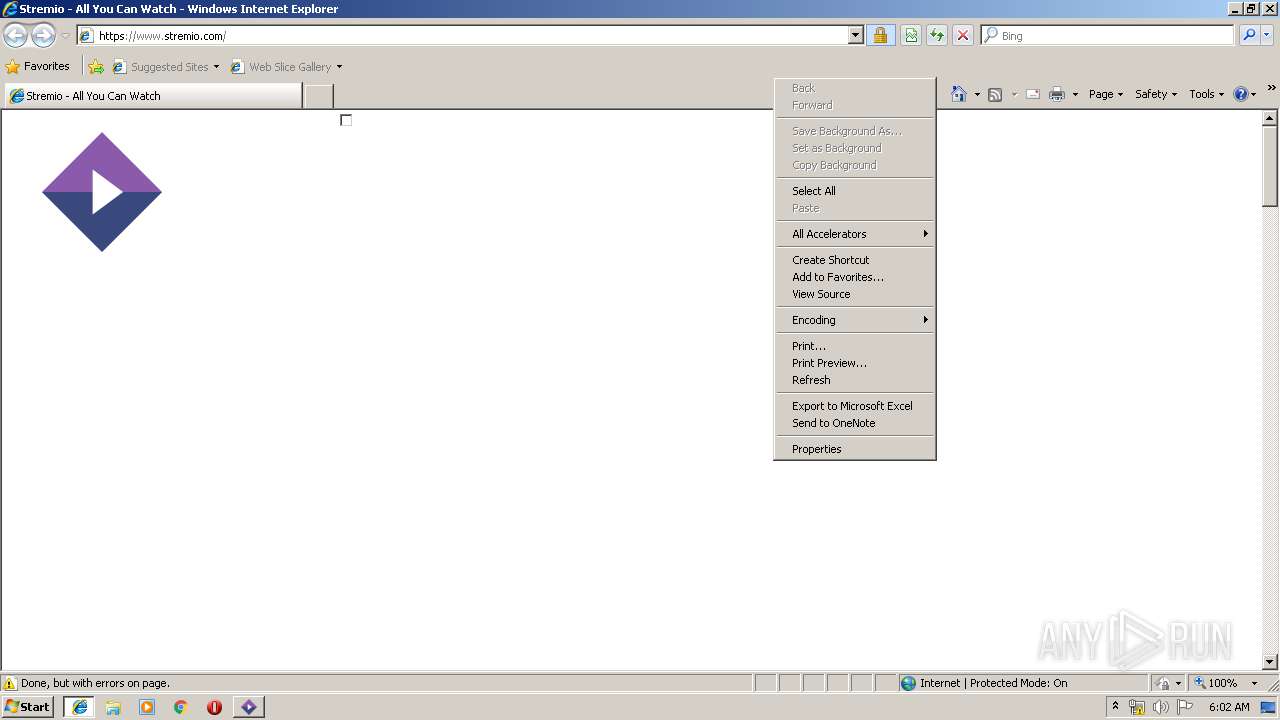The image size is (1280, 720).
Task: Choose View Source in context menu
Action: (x=855, y=294)
